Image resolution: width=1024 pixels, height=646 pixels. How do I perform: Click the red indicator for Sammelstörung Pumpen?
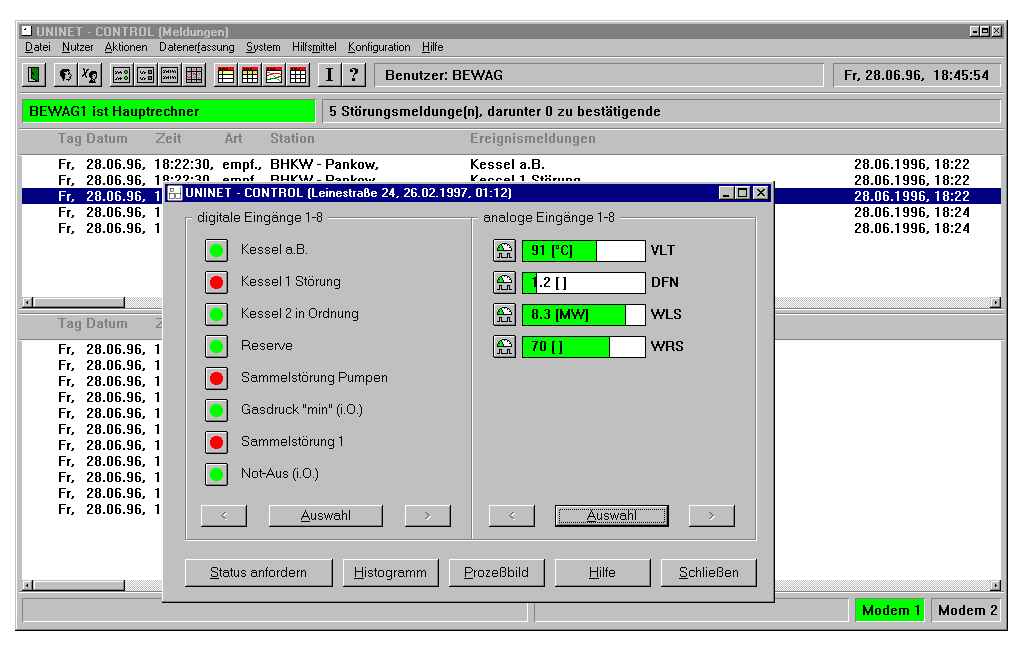coord(216,378)
